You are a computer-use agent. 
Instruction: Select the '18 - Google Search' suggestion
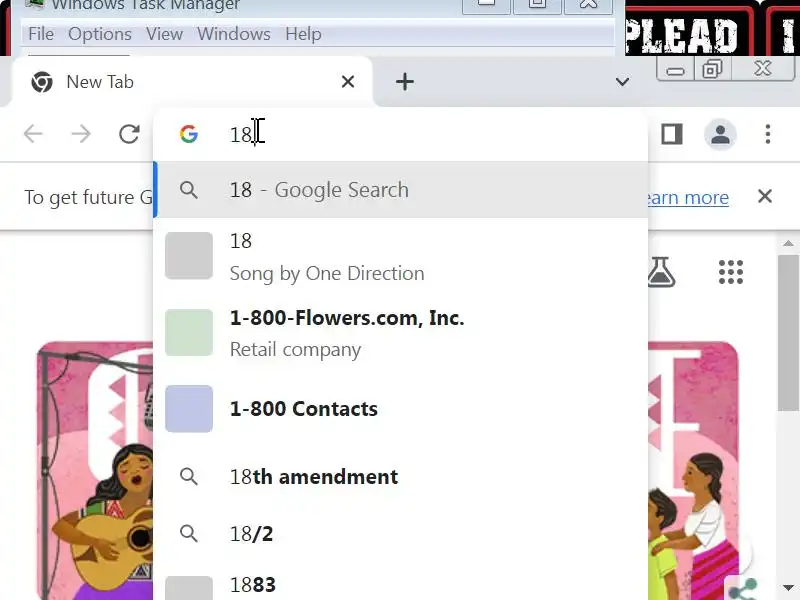401,190
